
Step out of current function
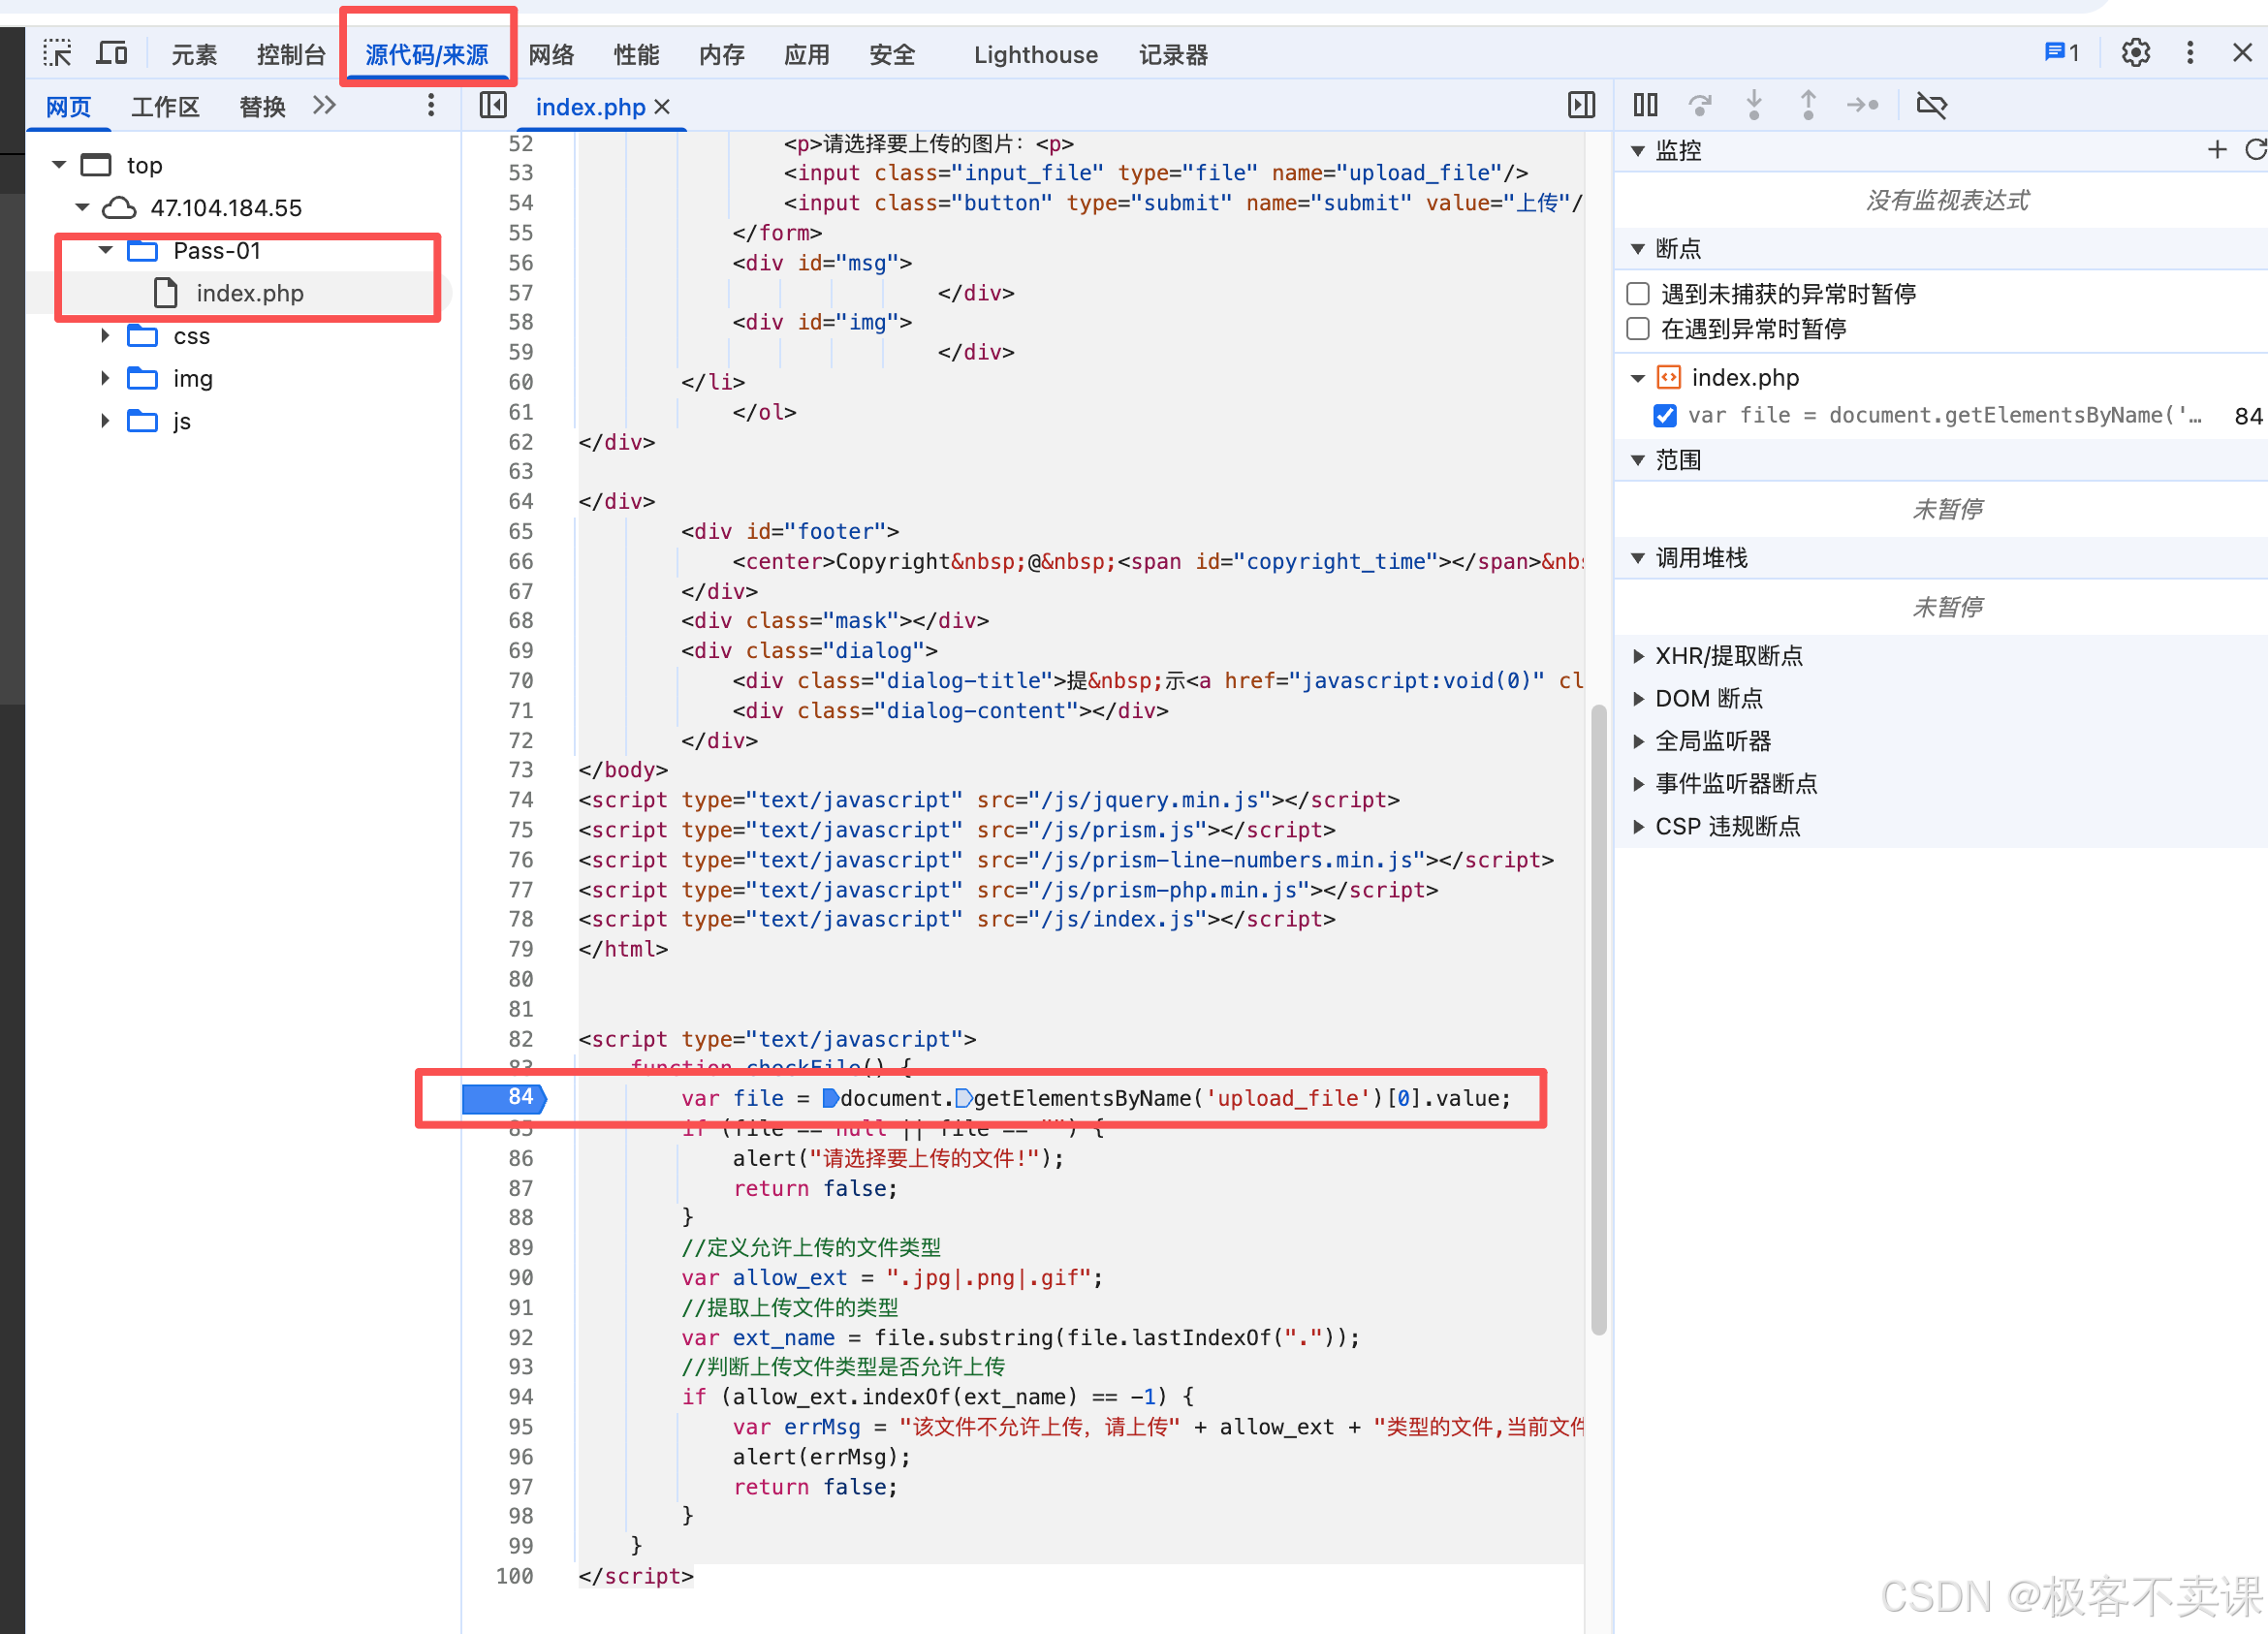tap(1808, 105)
